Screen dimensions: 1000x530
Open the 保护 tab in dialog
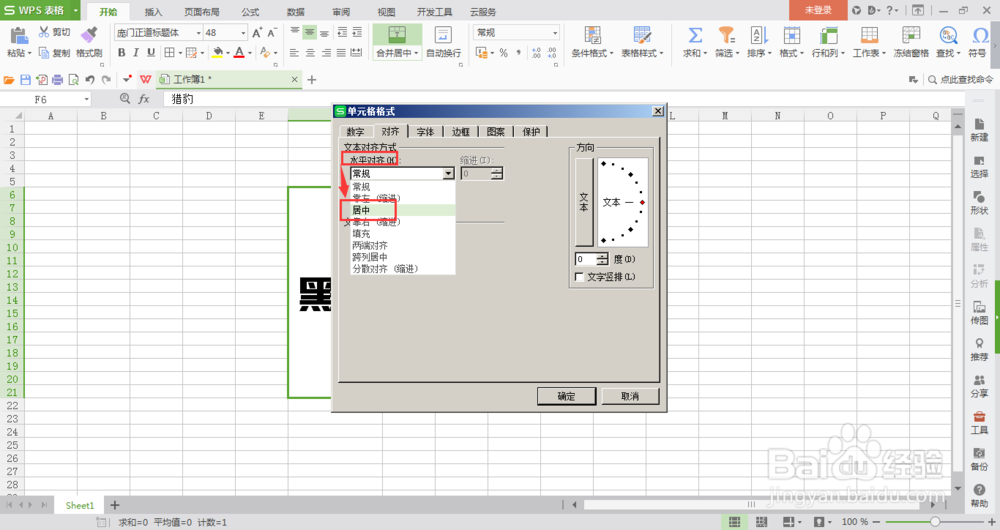(x=531, y=132)
